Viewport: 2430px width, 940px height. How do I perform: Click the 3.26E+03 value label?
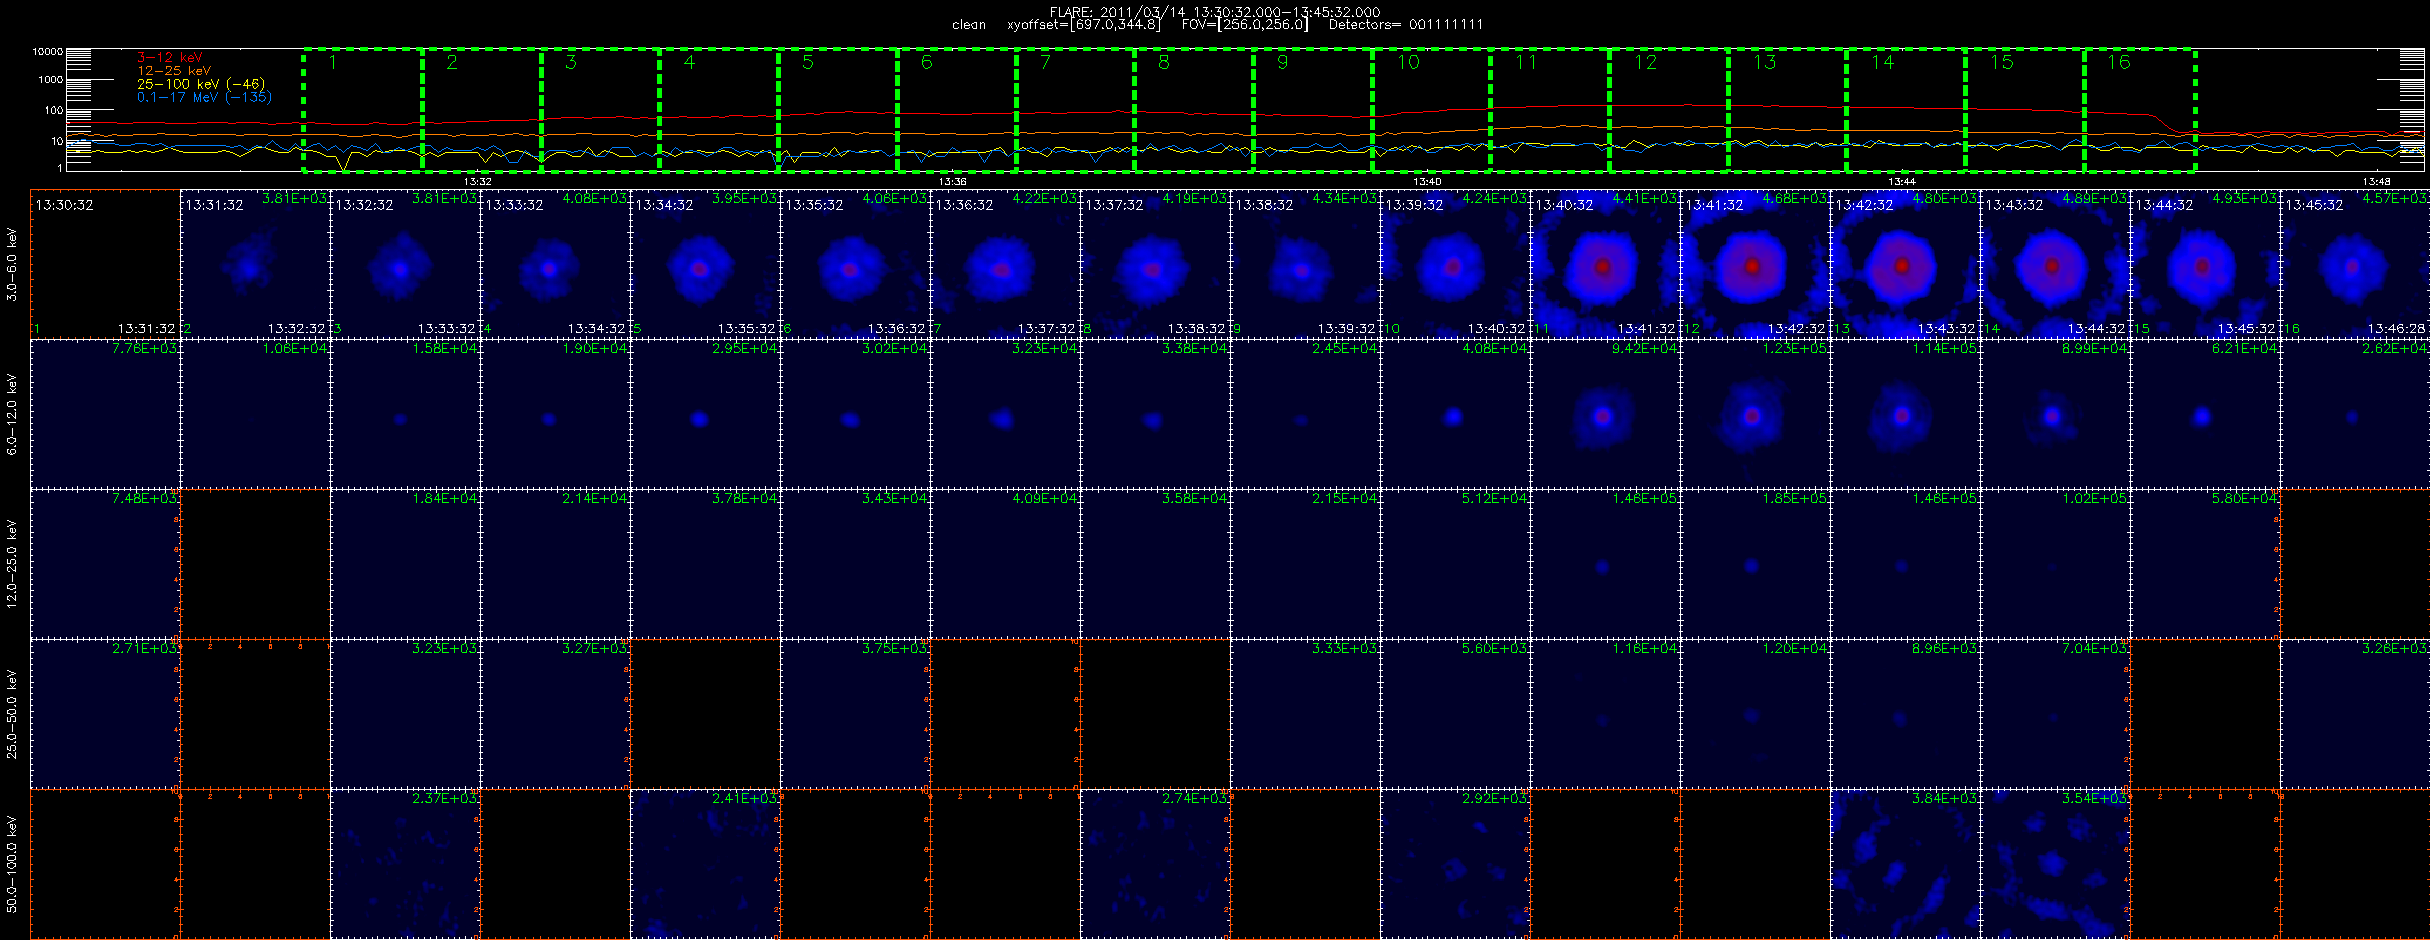(2396, 648)
